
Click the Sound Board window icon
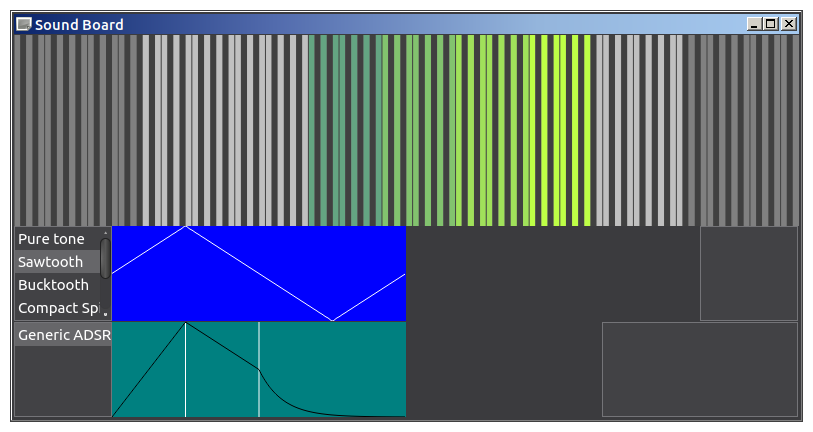point(24,24)
